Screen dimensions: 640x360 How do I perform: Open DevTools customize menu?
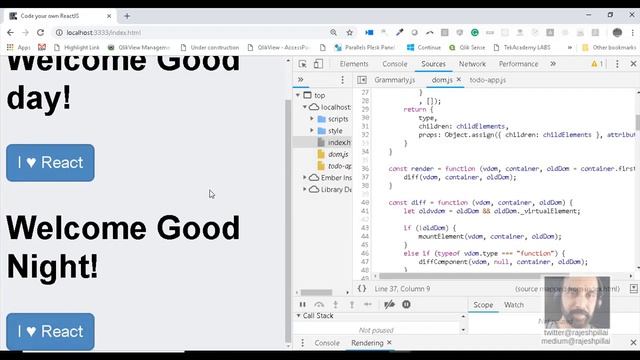click(617, 64)
